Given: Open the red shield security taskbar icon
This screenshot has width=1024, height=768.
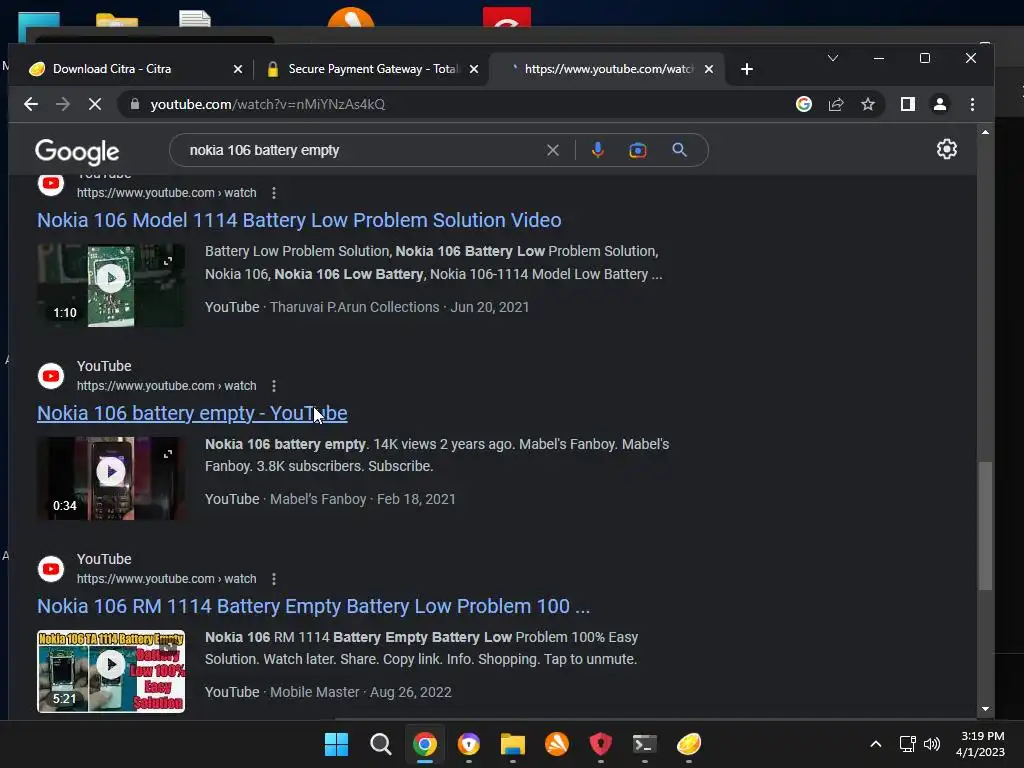Looking at the screenshot, I should pyautogui.click(x=601, y=744).
